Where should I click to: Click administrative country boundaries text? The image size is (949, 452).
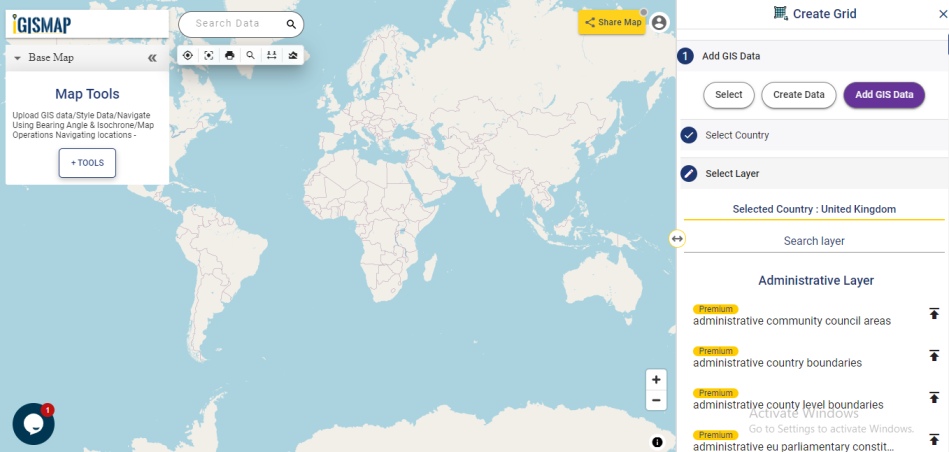coord(777,363)
